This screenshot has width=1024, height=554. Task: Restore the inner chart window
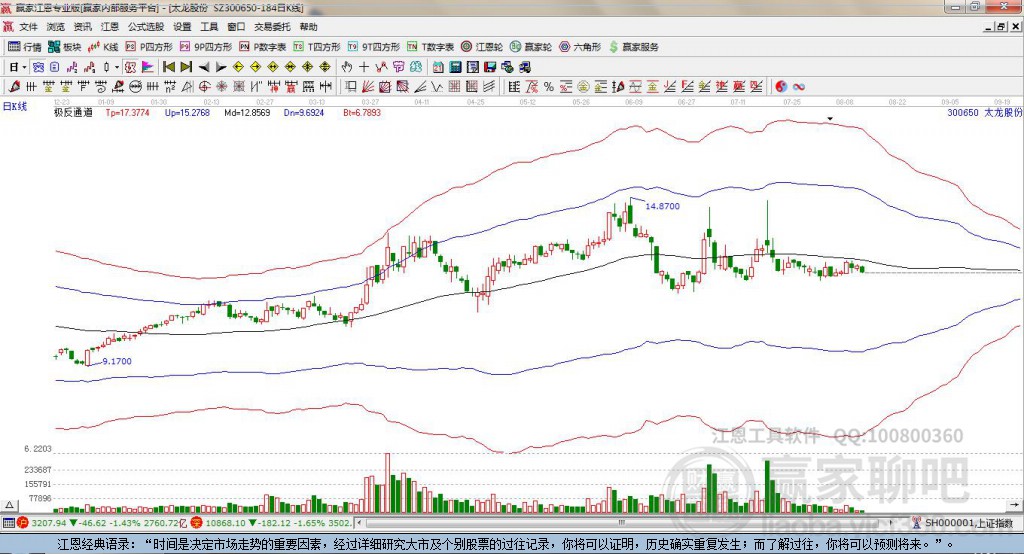[1001, 27]
